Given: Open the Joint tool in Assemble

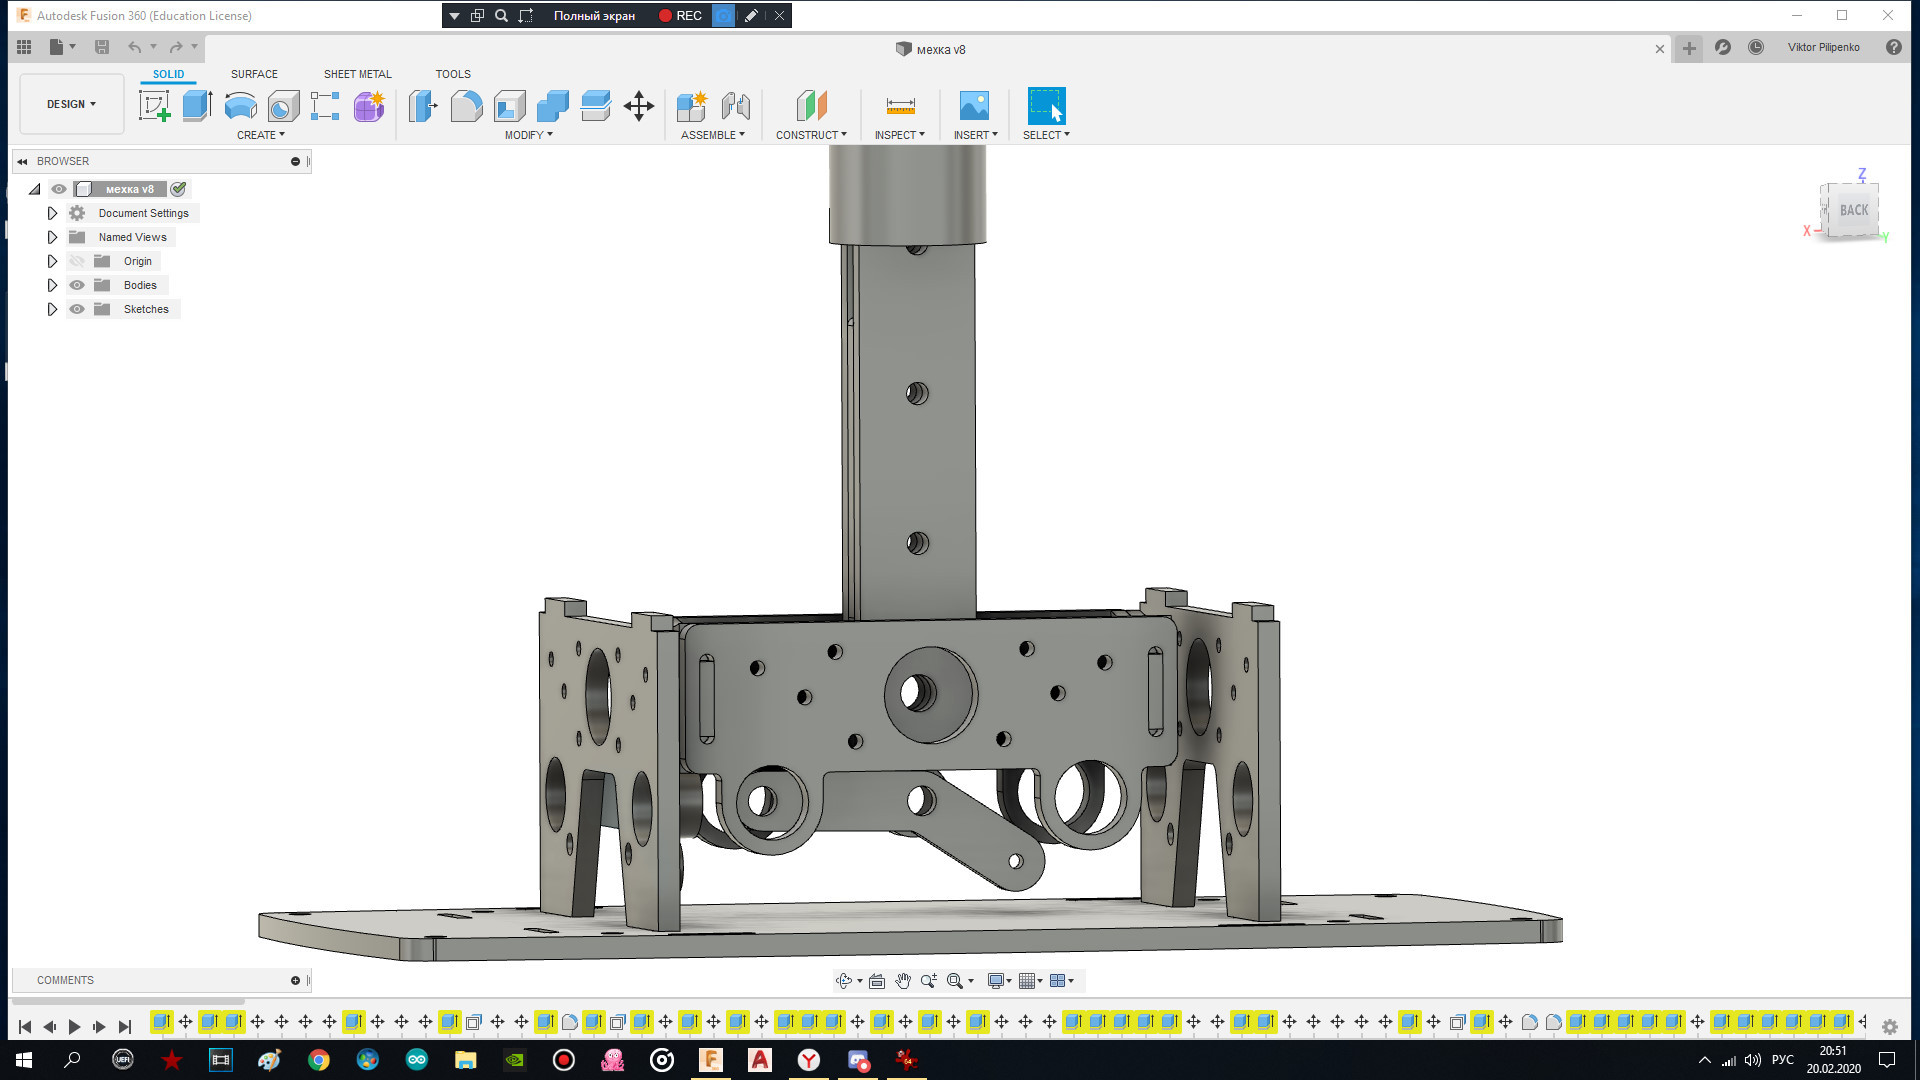Looking at the screenshot, I should [736, 105].
